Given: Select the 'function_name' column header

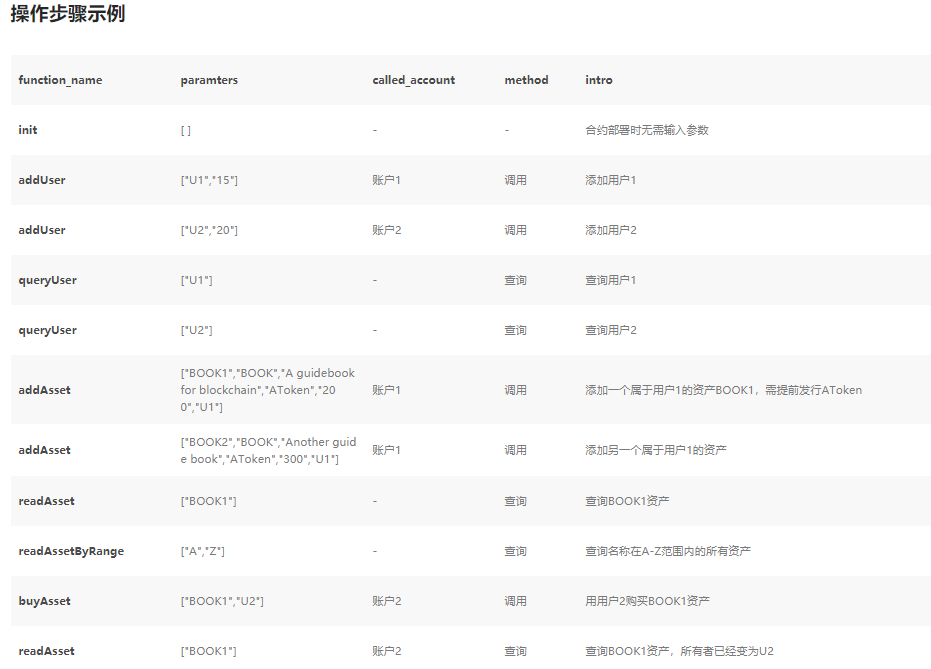Looking at the screenshot, I should click(x=60, y=80).
